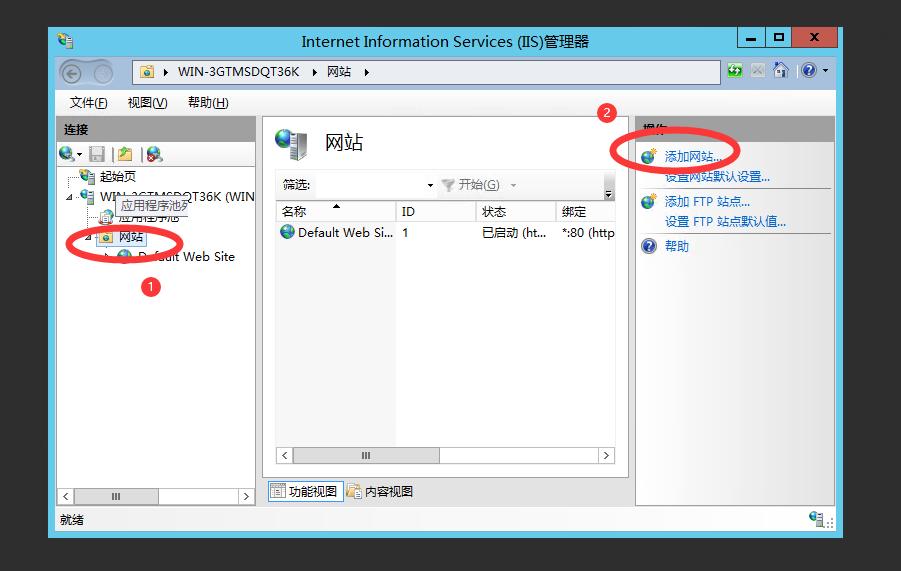The height and width of the screenshot is (571, 901).
Task: Click the 开始(G) filter go button
Action: (x=471, y=185)
